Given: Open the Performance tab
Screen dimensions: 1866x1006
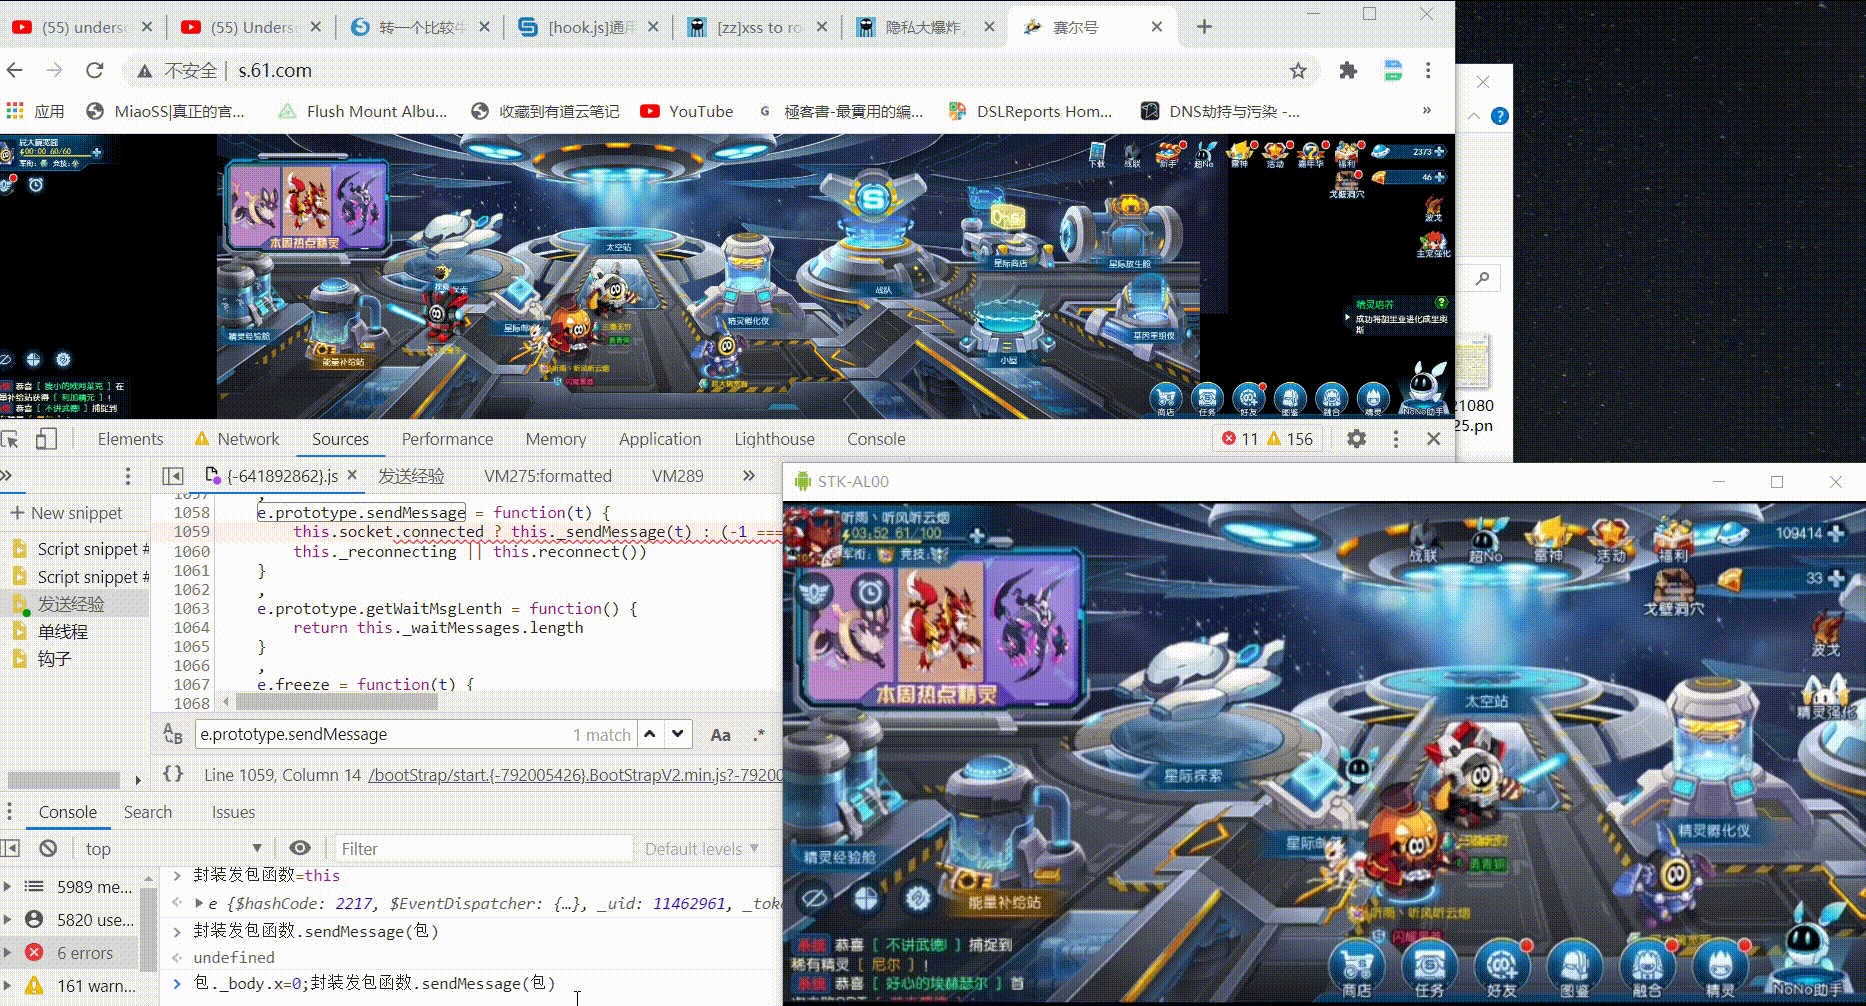Looking at the screenshot, I should (x=447, y=439).
